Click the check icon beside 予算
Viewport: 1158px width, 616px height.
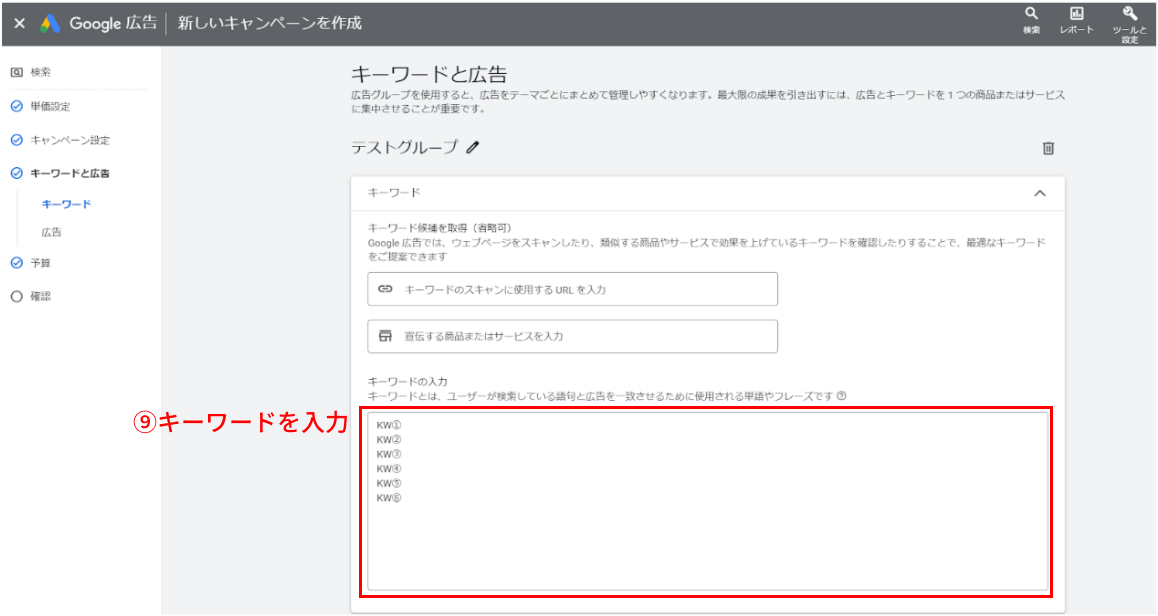[16, 263]
